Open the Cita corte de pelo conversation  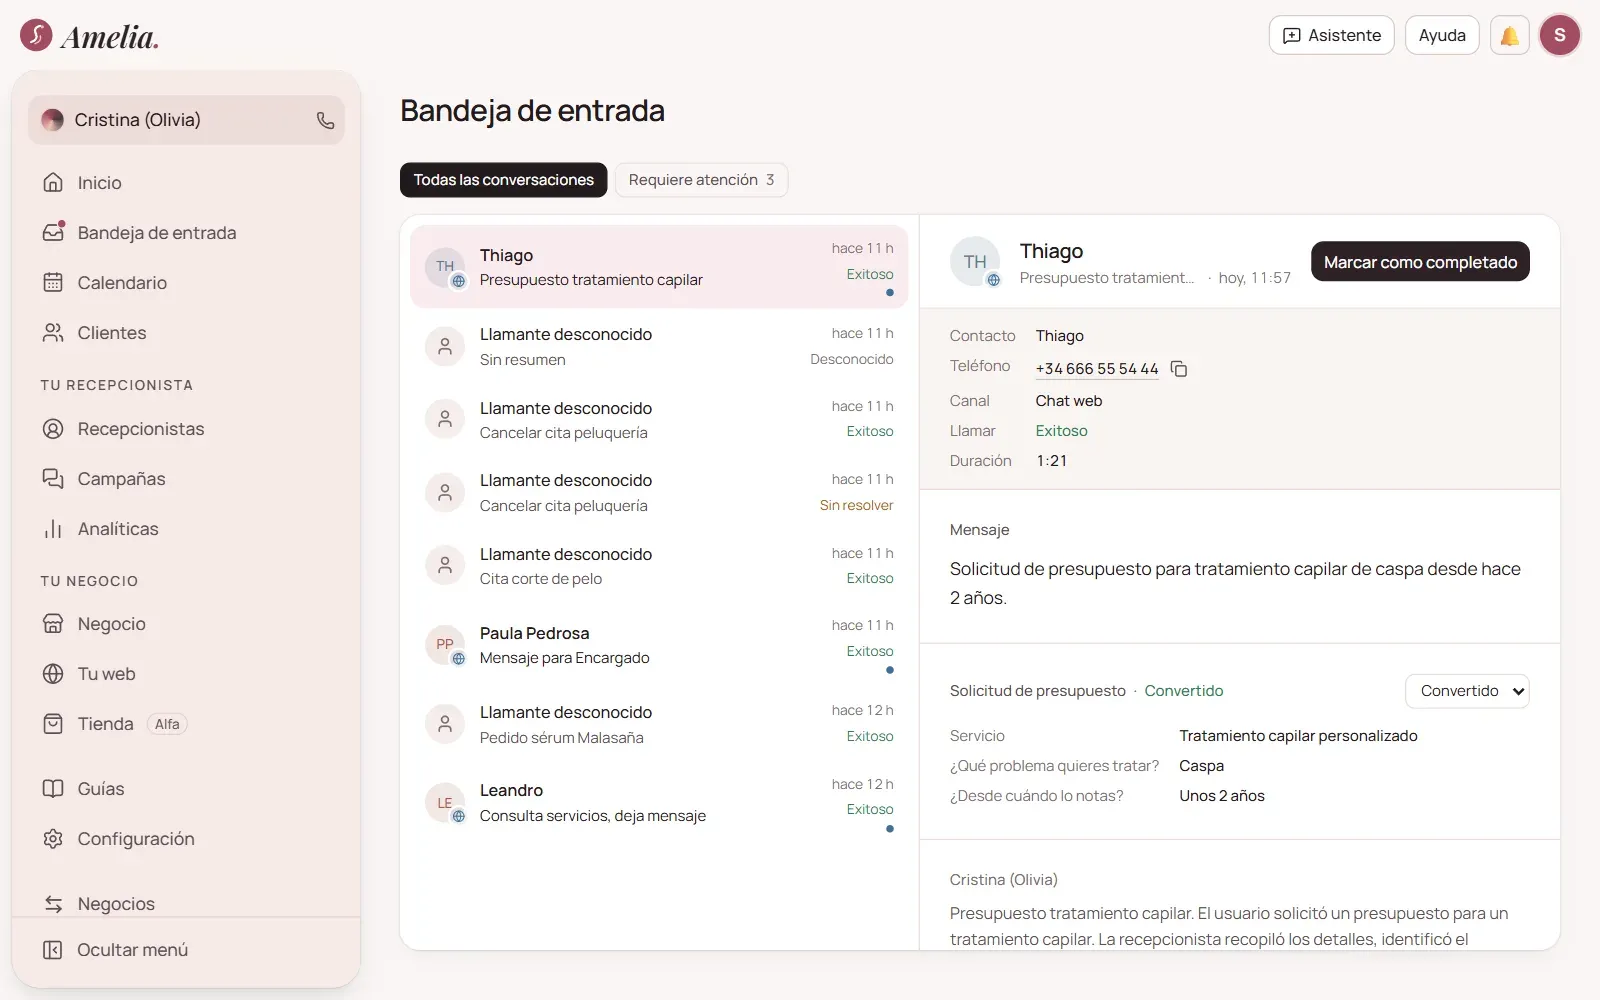pos(659,566)
